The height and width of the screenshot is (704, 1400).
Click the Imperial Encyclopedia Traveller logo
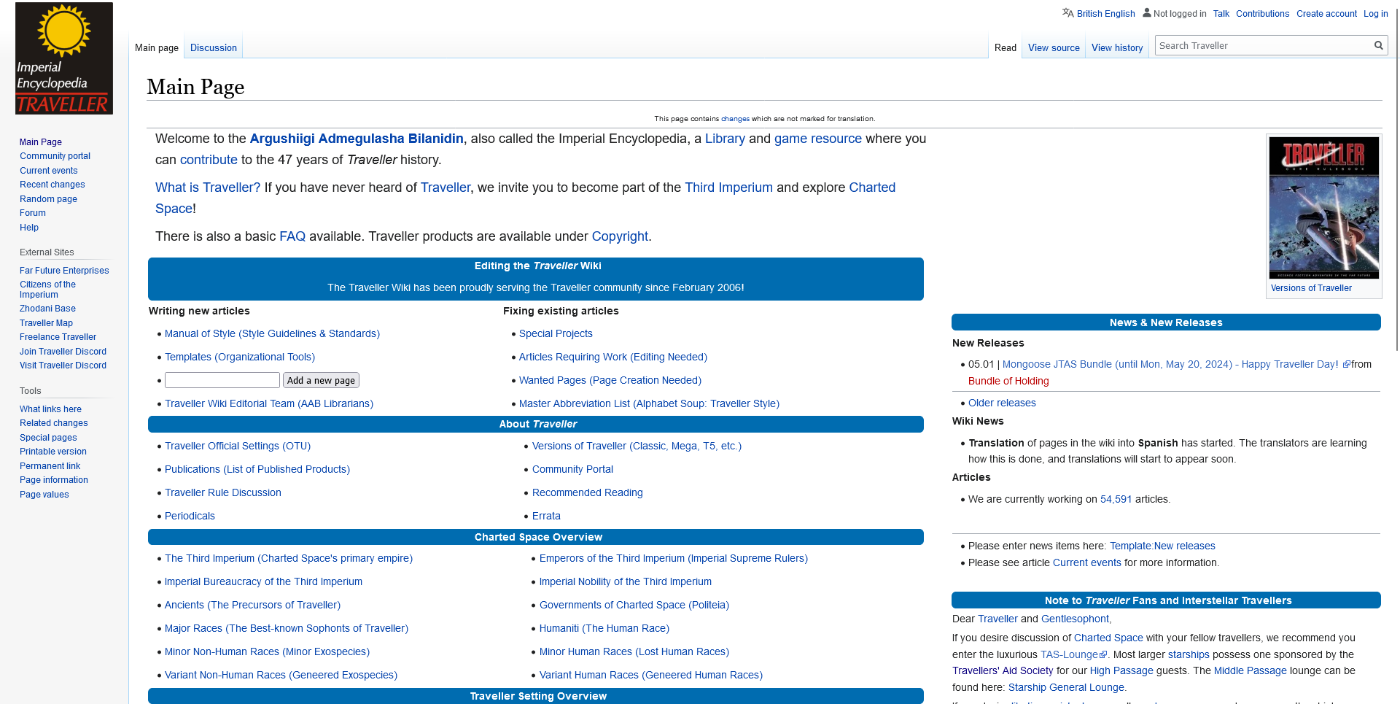click(63, 58)
